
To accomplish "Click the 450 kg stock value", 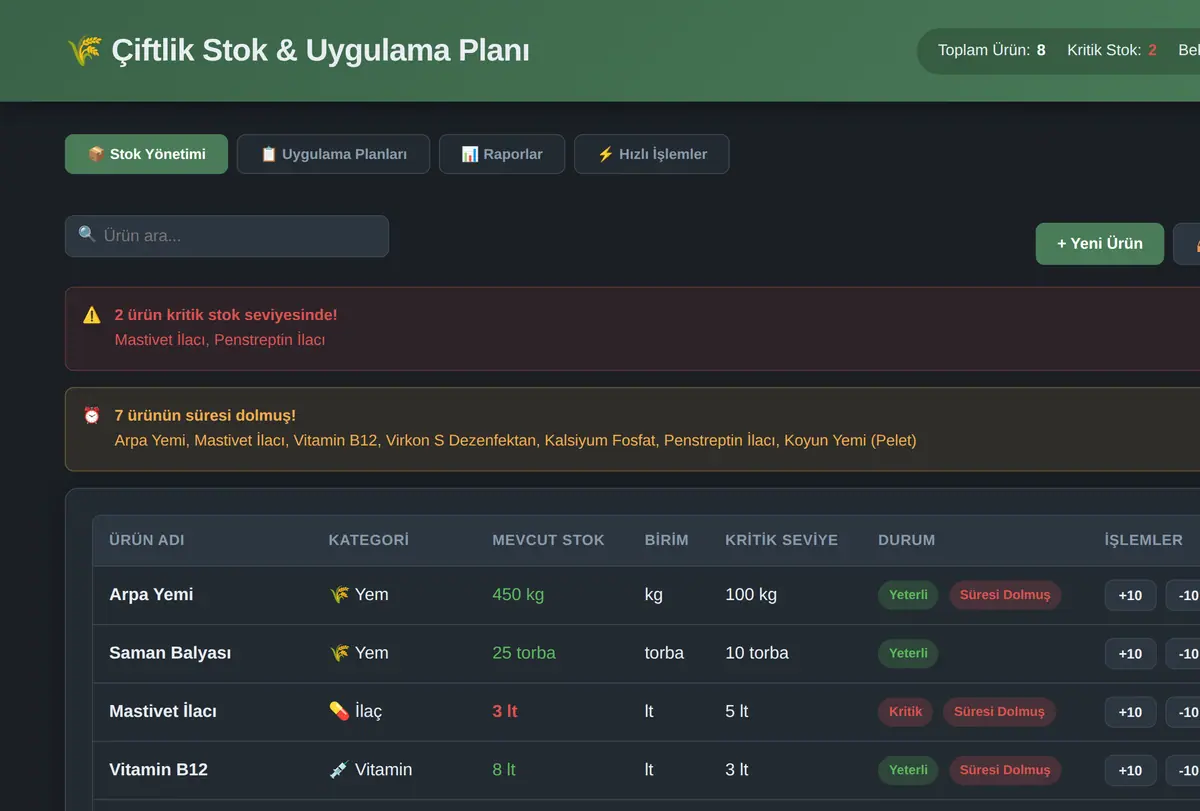I will point(518,595).
